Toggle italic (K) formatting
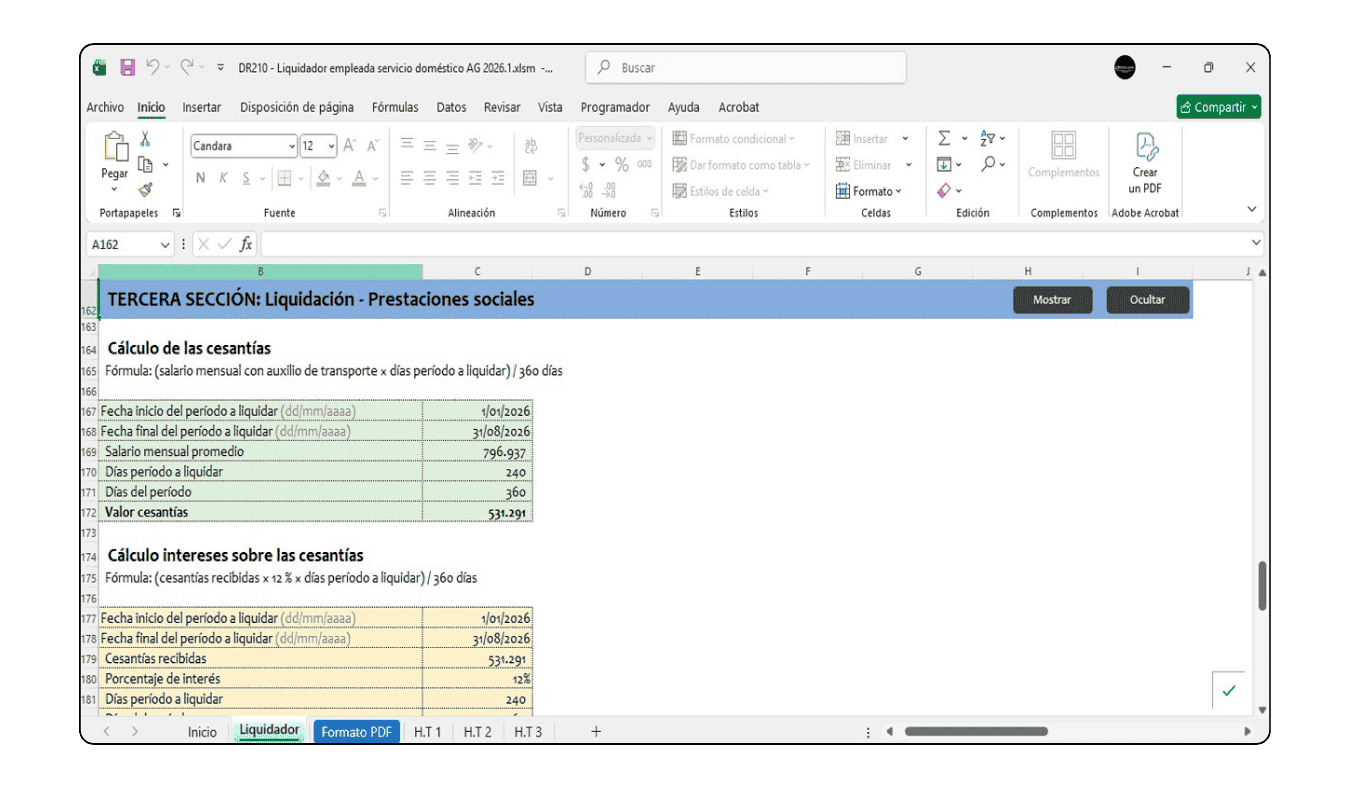Image resolution: width=1350 pixels, height=788 pixels. [x=223, y=178]
